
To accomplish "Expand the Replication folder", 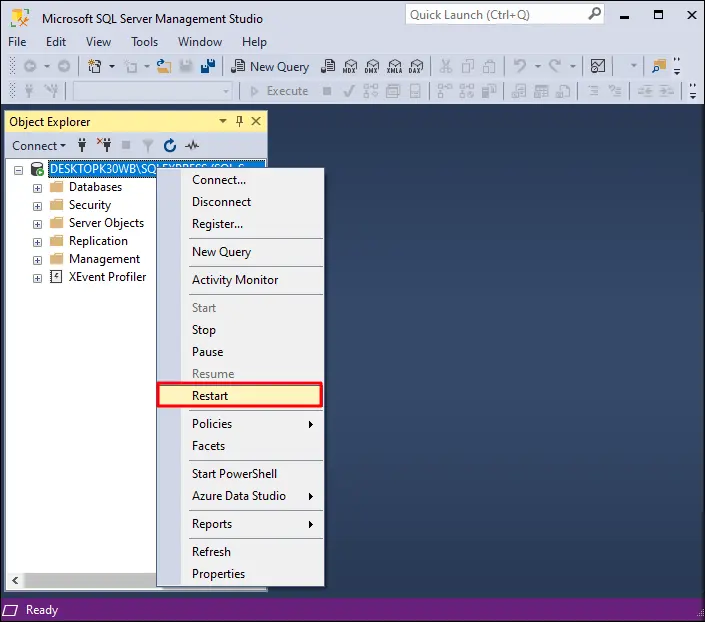I will click(x=37, y=242).
